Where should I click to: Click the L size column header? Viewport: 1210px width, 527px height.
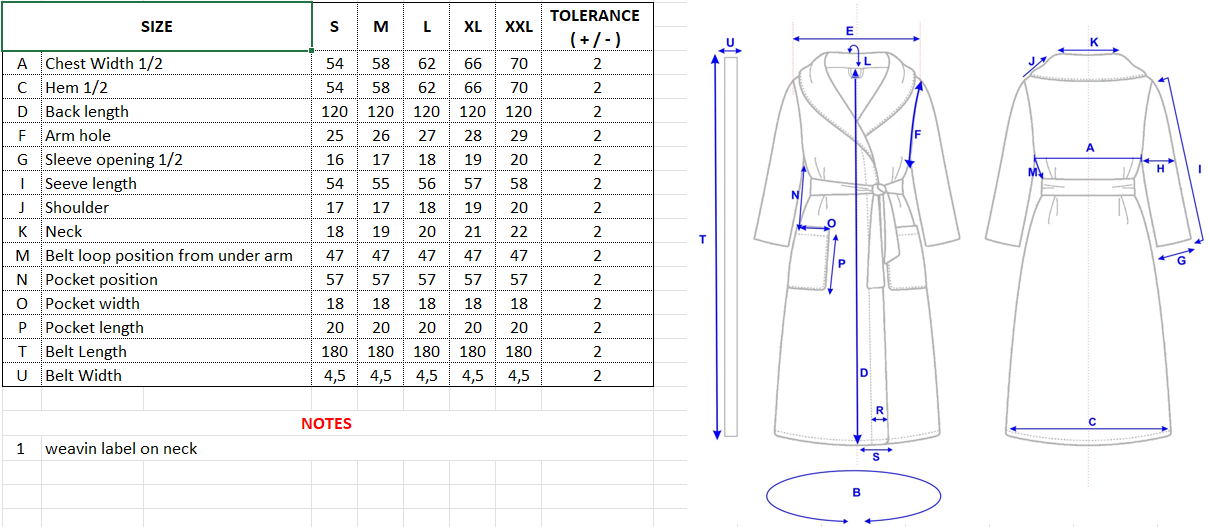(427, 27)
